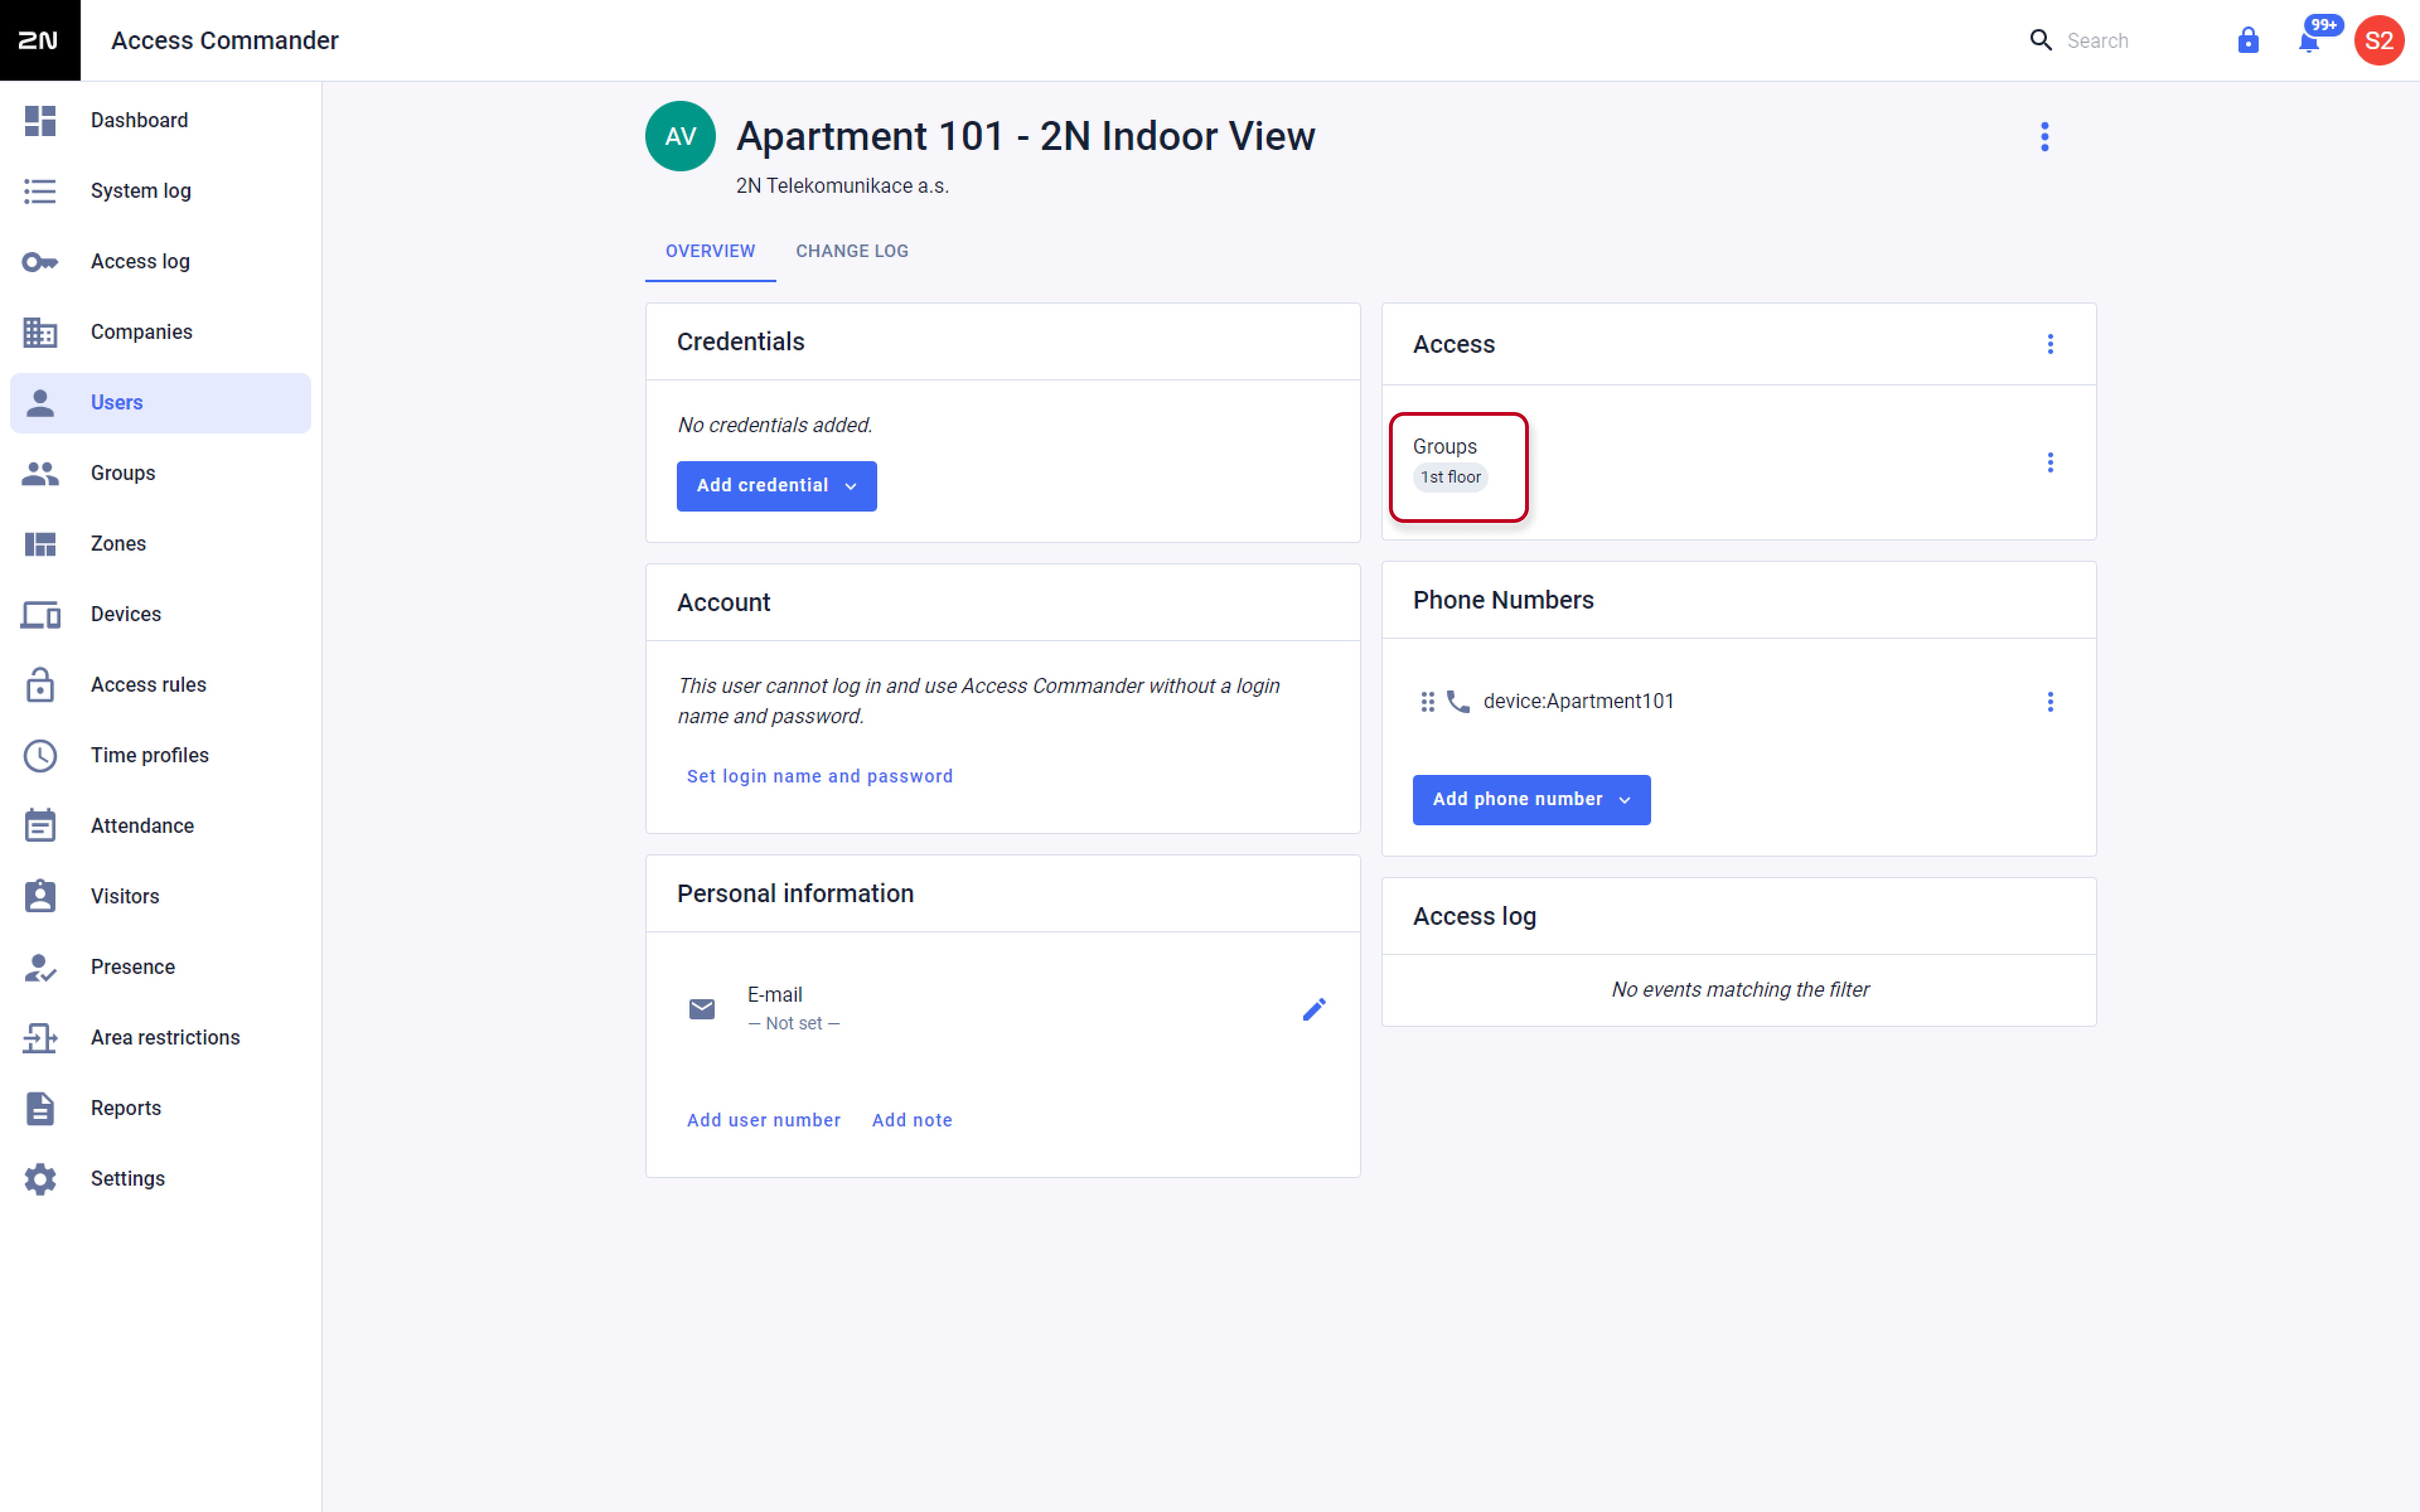Click the Companies building icon

click(40, 332)
